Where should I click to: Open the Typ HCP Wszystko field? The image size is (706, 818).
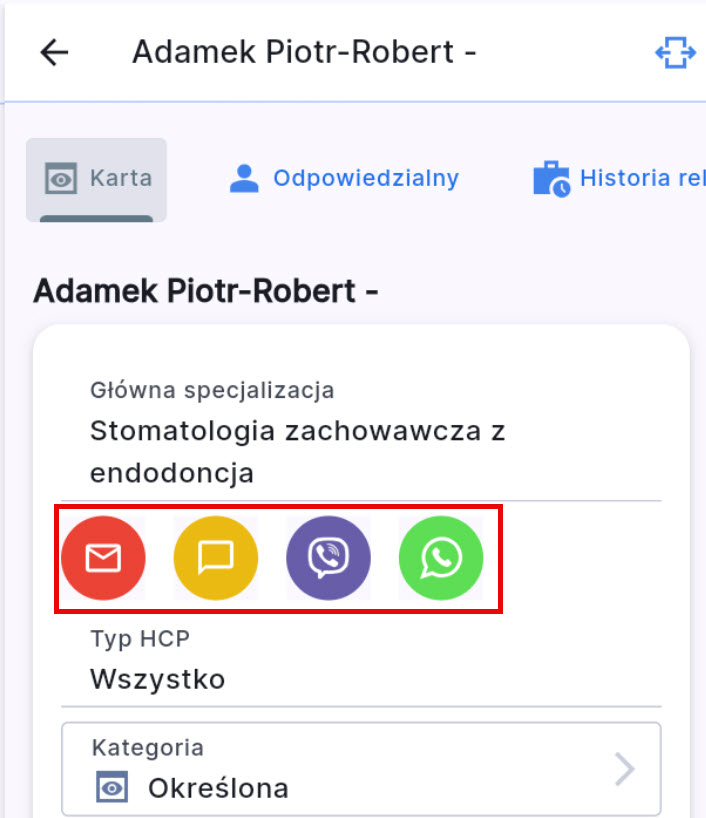(x=158, y=680)
